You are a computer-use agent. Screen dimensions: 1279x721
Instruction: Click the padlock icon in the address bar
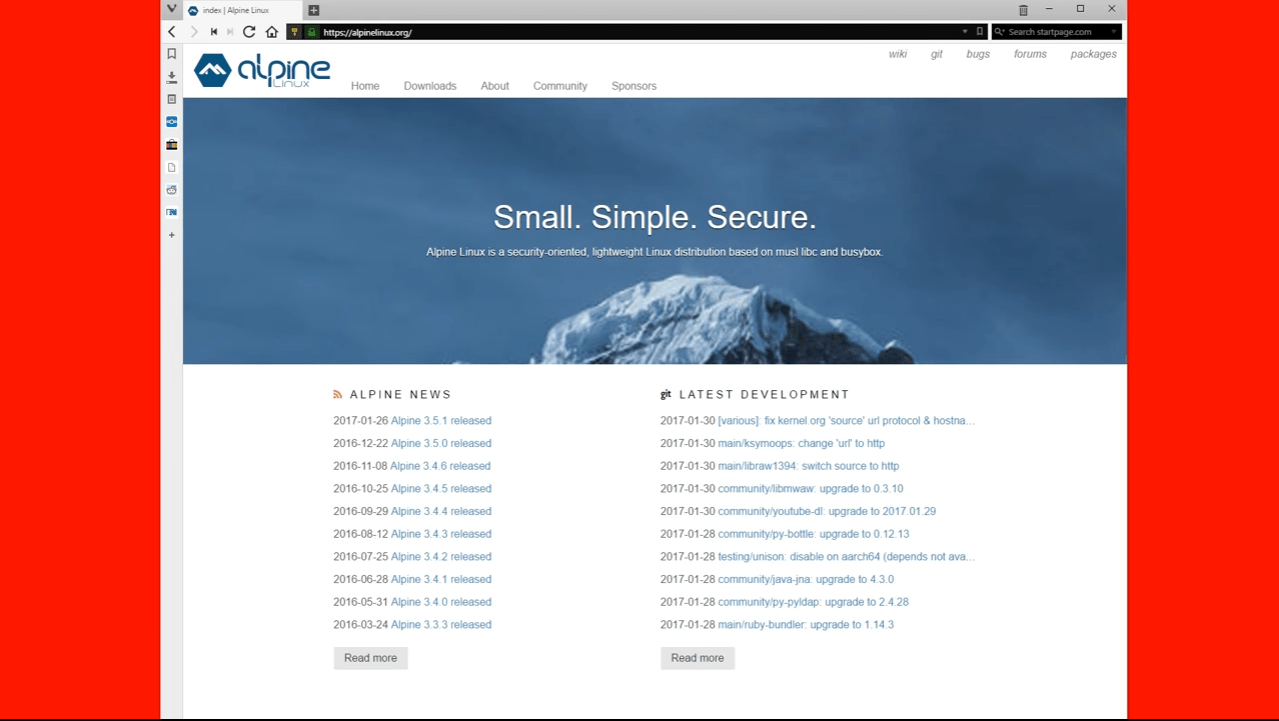click(312, 31)
